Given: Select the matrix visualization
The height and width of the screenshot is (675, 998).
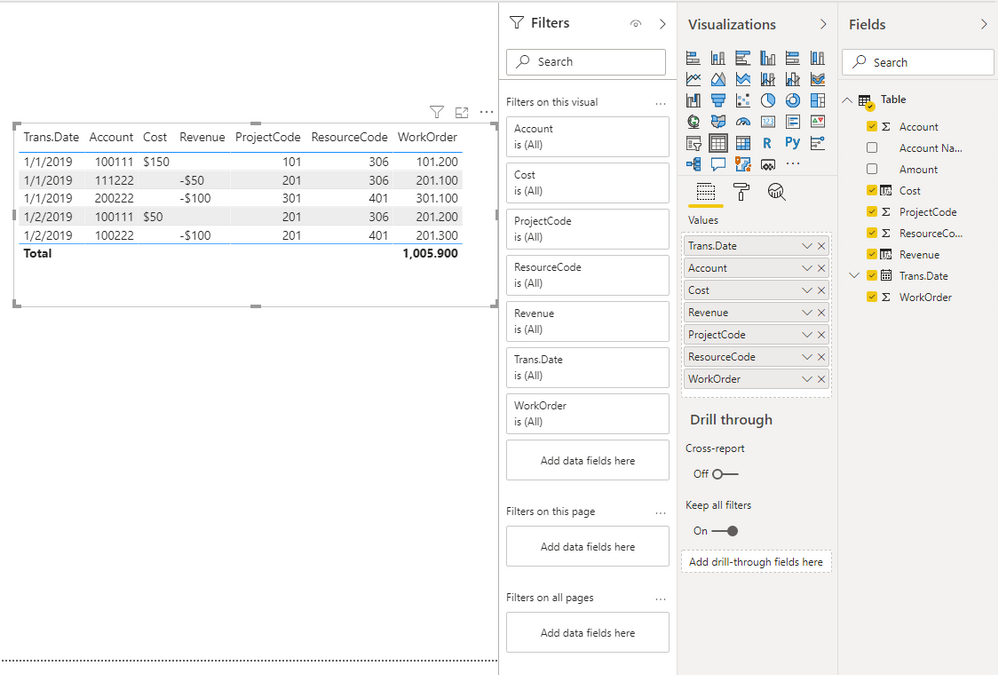Looking at the screenshot, I should (743, 143).
